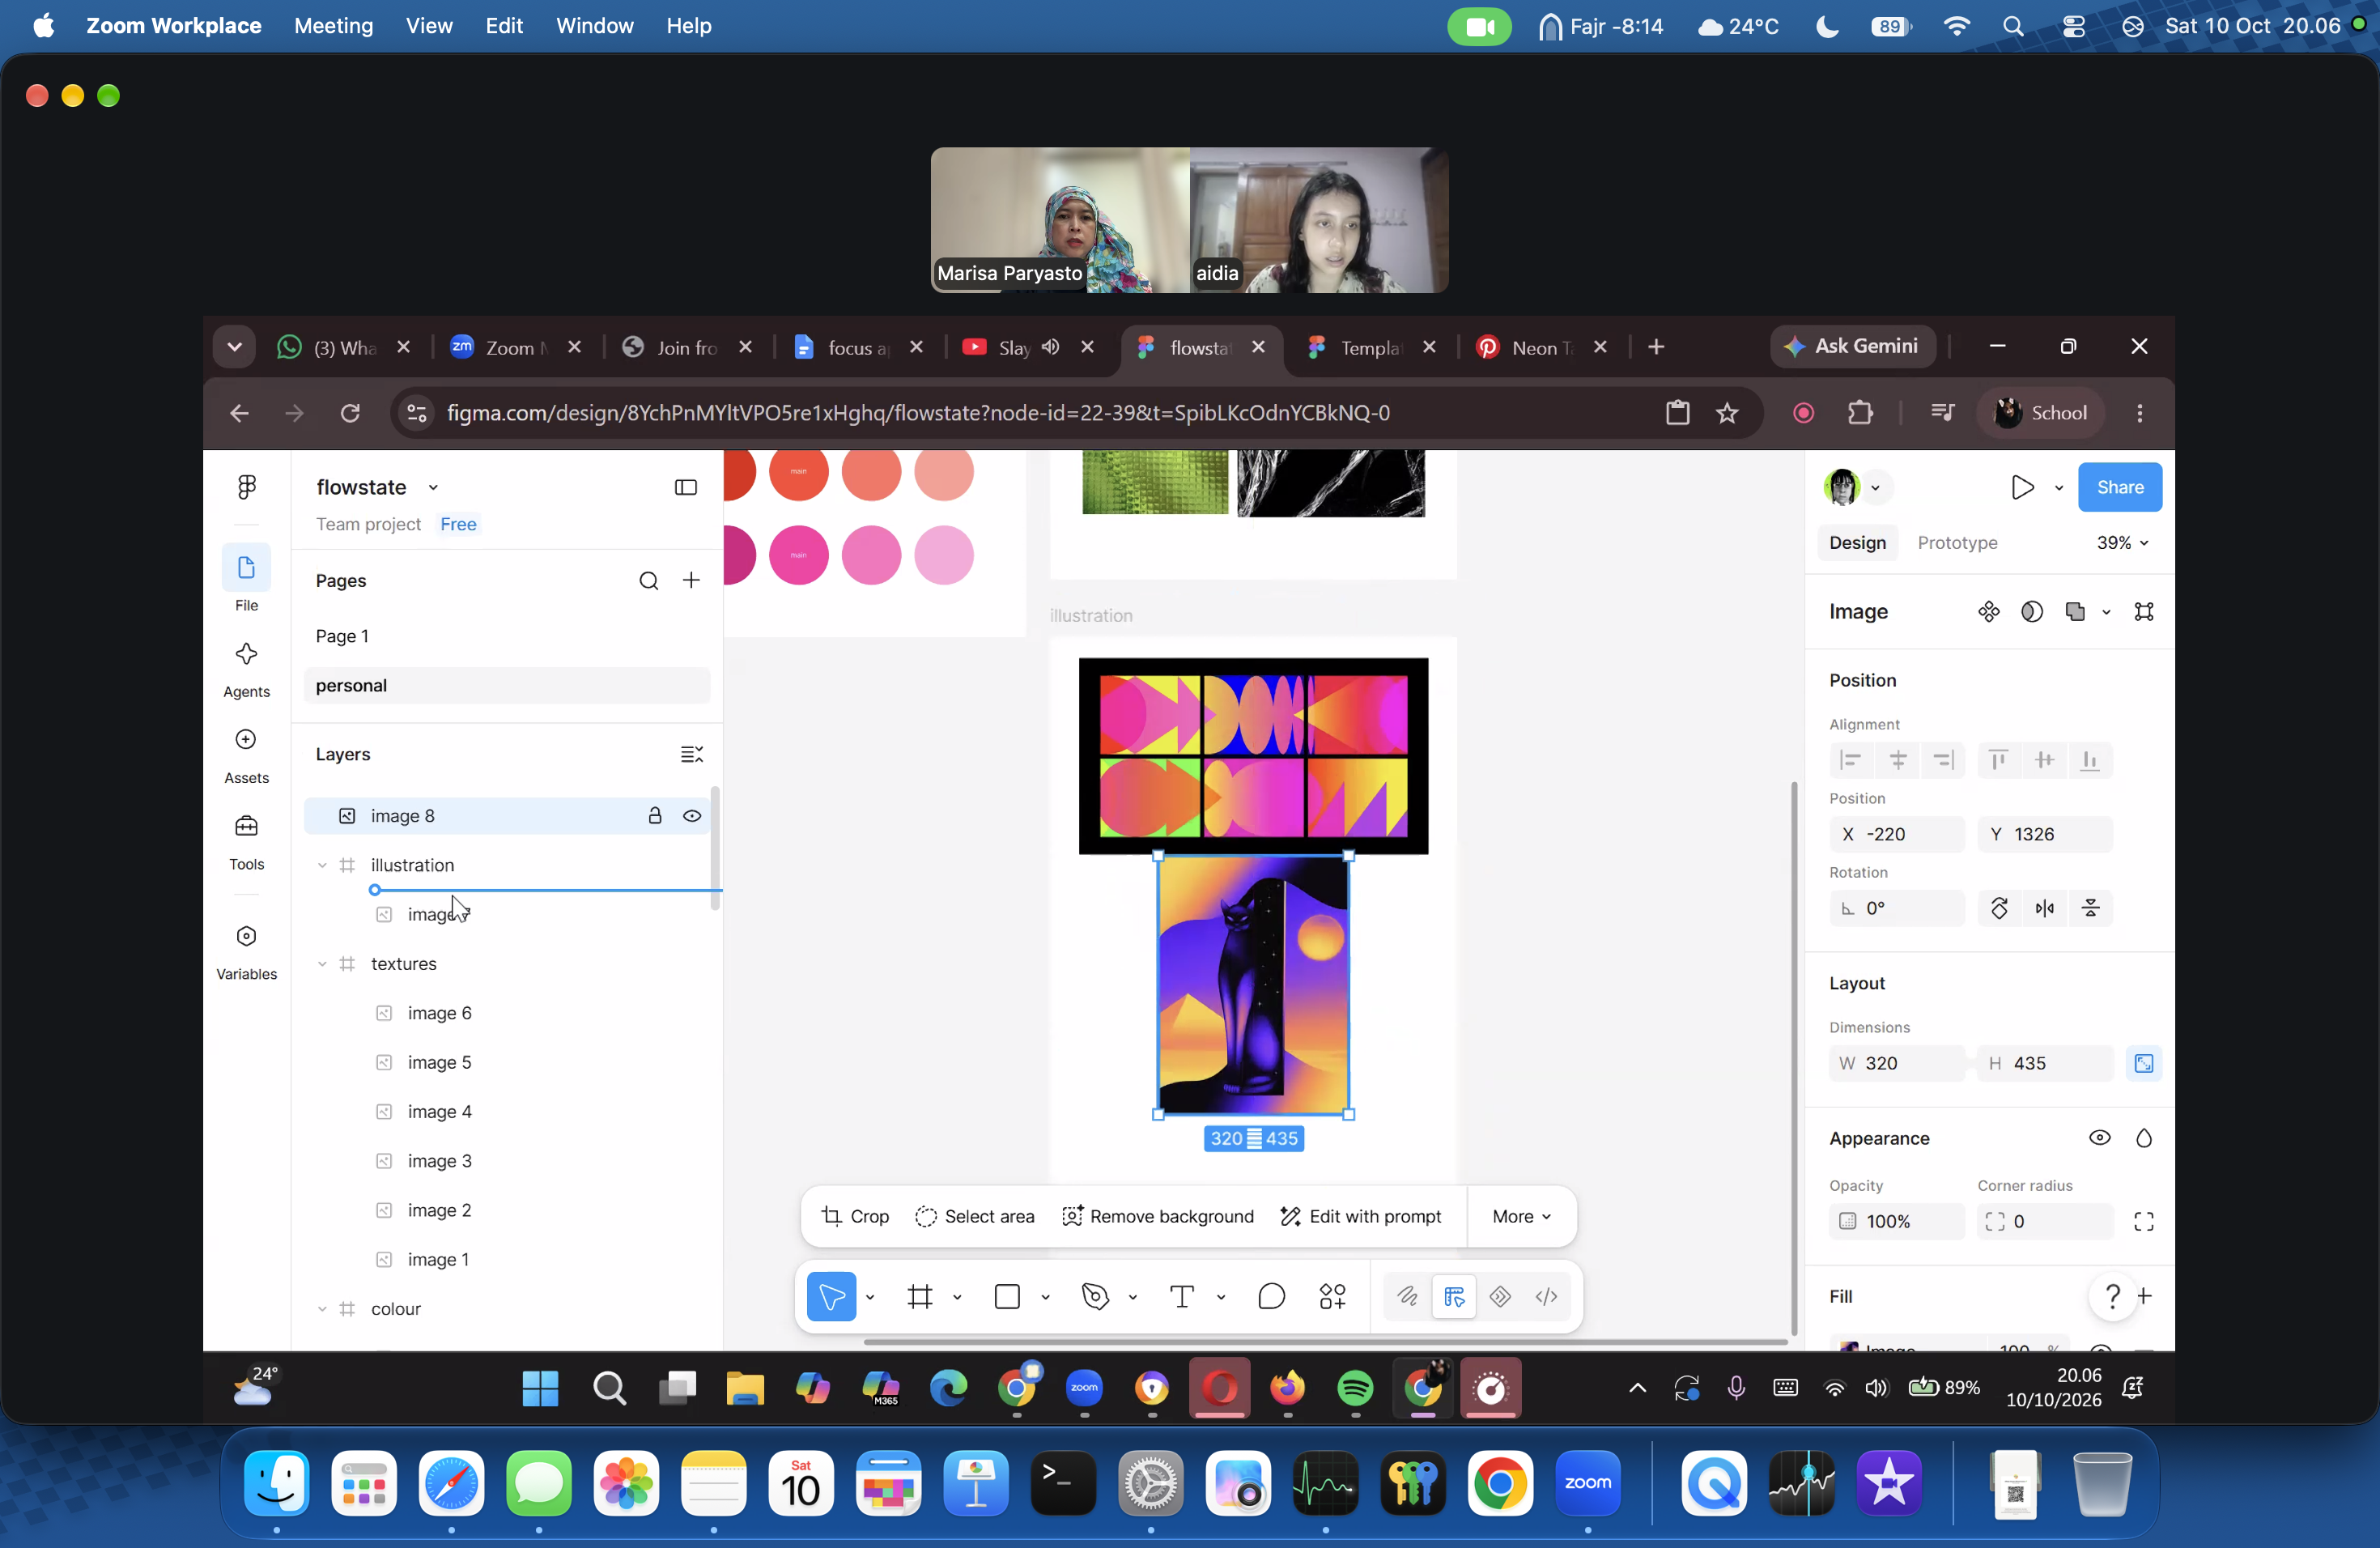Open the Meeting menu in Zoom menu bar

click(x=333, y=25)
